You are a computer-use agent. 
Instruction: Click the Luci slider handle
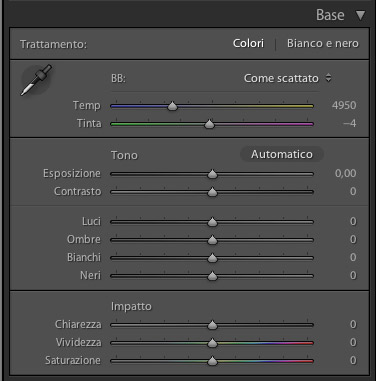212,222
